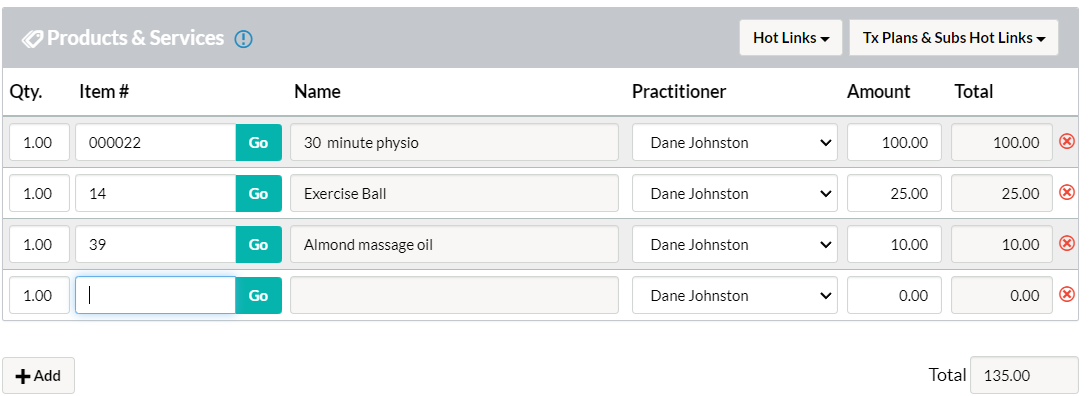The image size is (1089, 396).
Task: Expand Tx Plans & Subs Hot Links menu
Action: tap(954, 38)
